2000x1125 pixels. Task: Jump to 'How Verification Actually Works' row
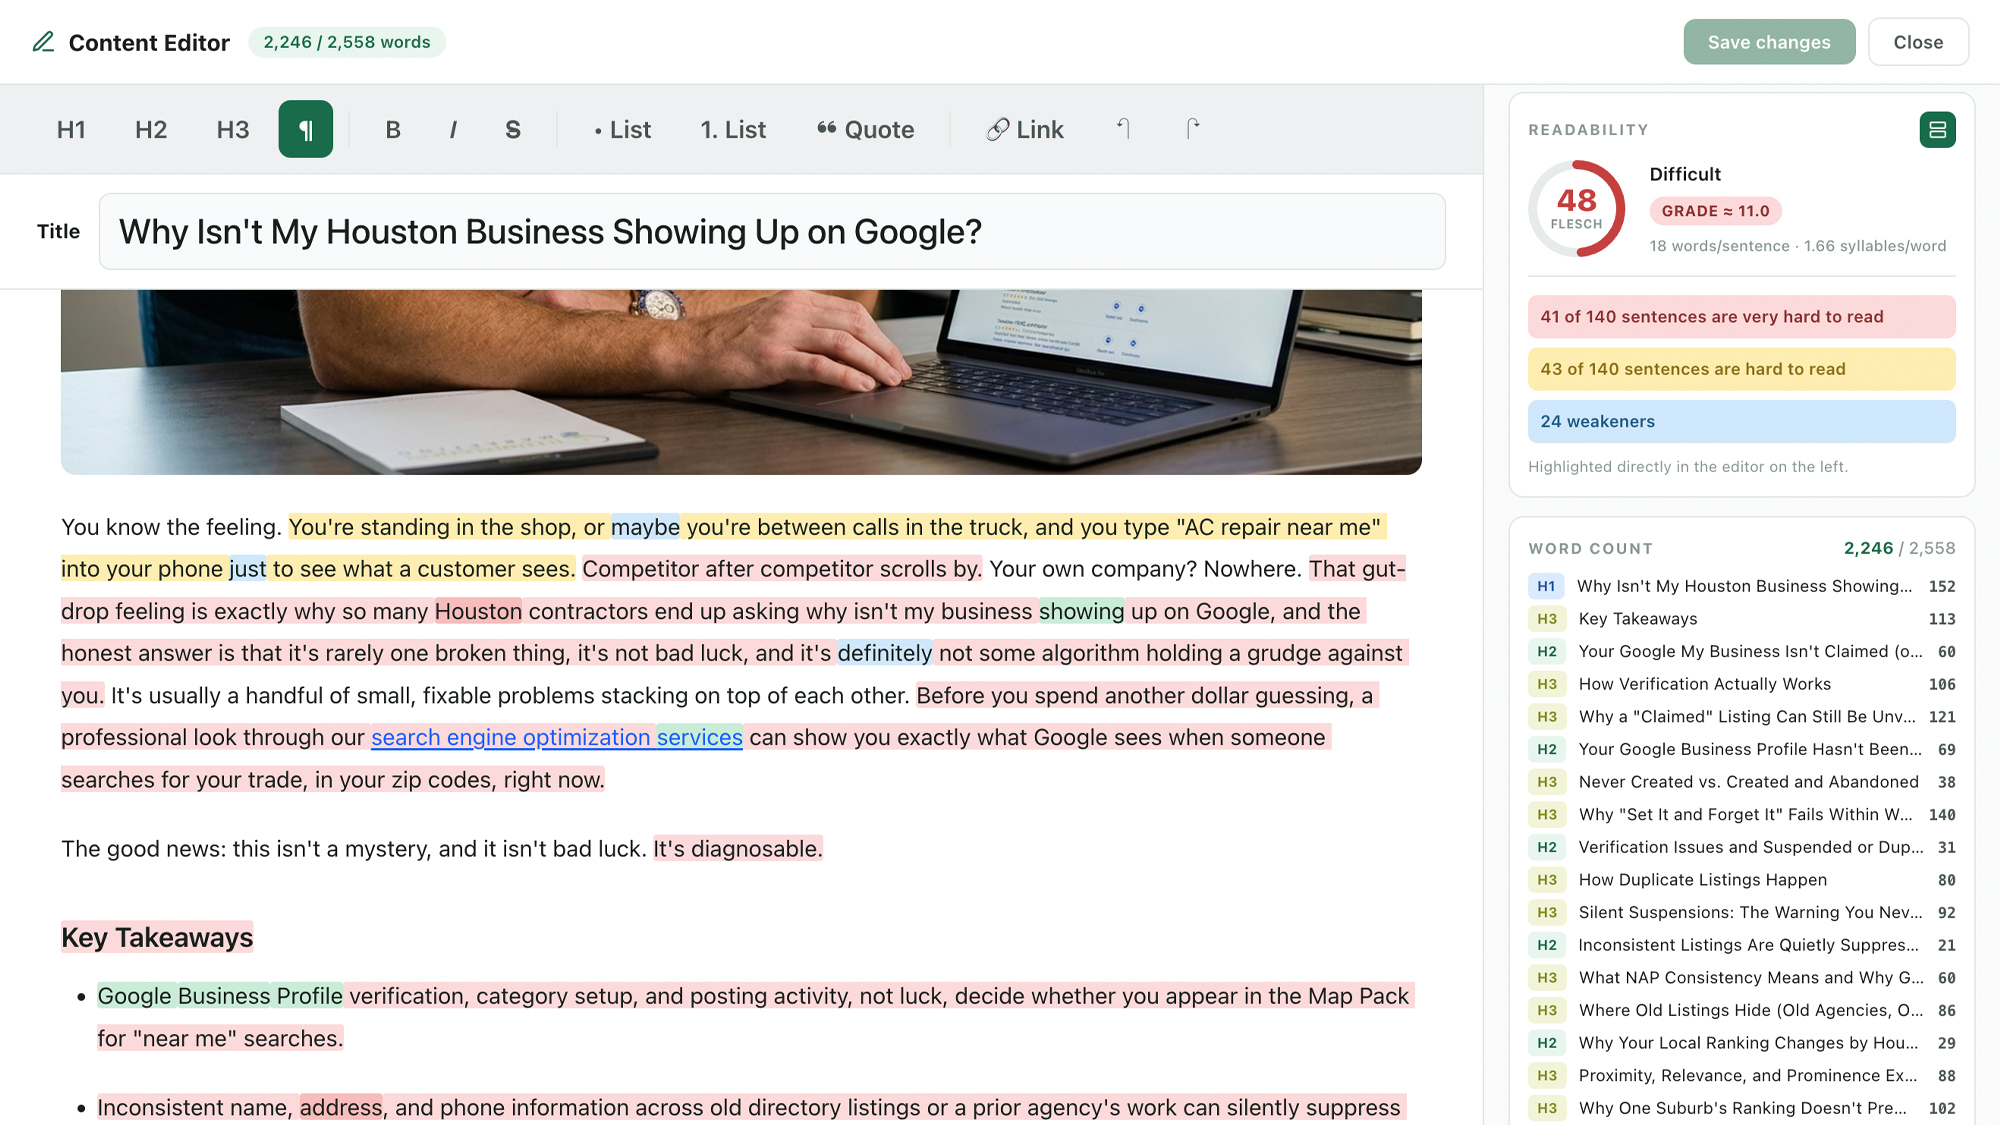[x=1741, y=684]
